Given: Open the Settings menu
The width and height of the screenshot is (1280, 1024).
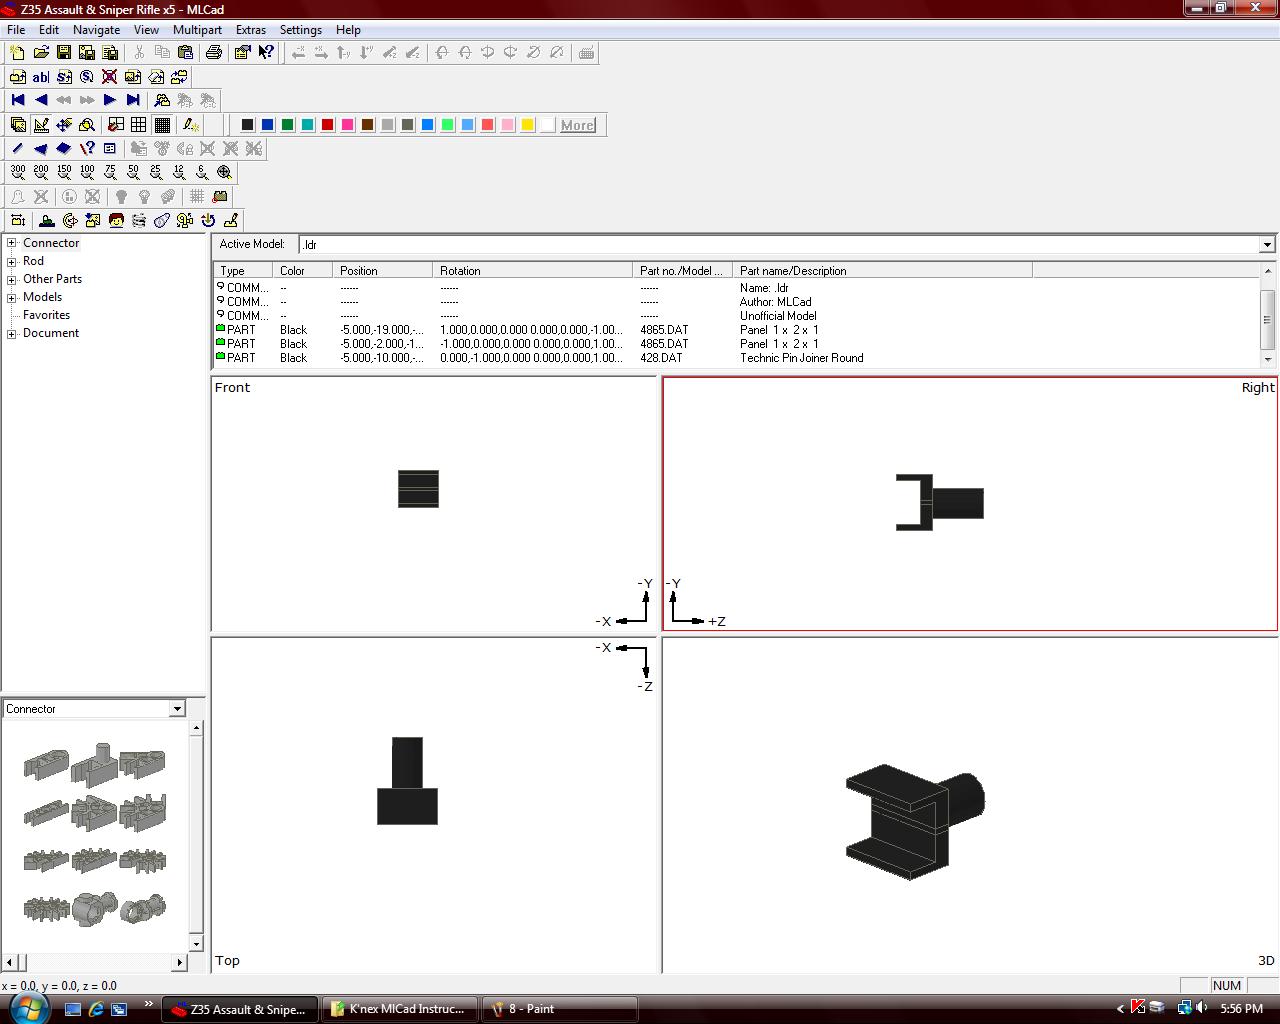Looking at the screenshot, I should click(300, 30).
